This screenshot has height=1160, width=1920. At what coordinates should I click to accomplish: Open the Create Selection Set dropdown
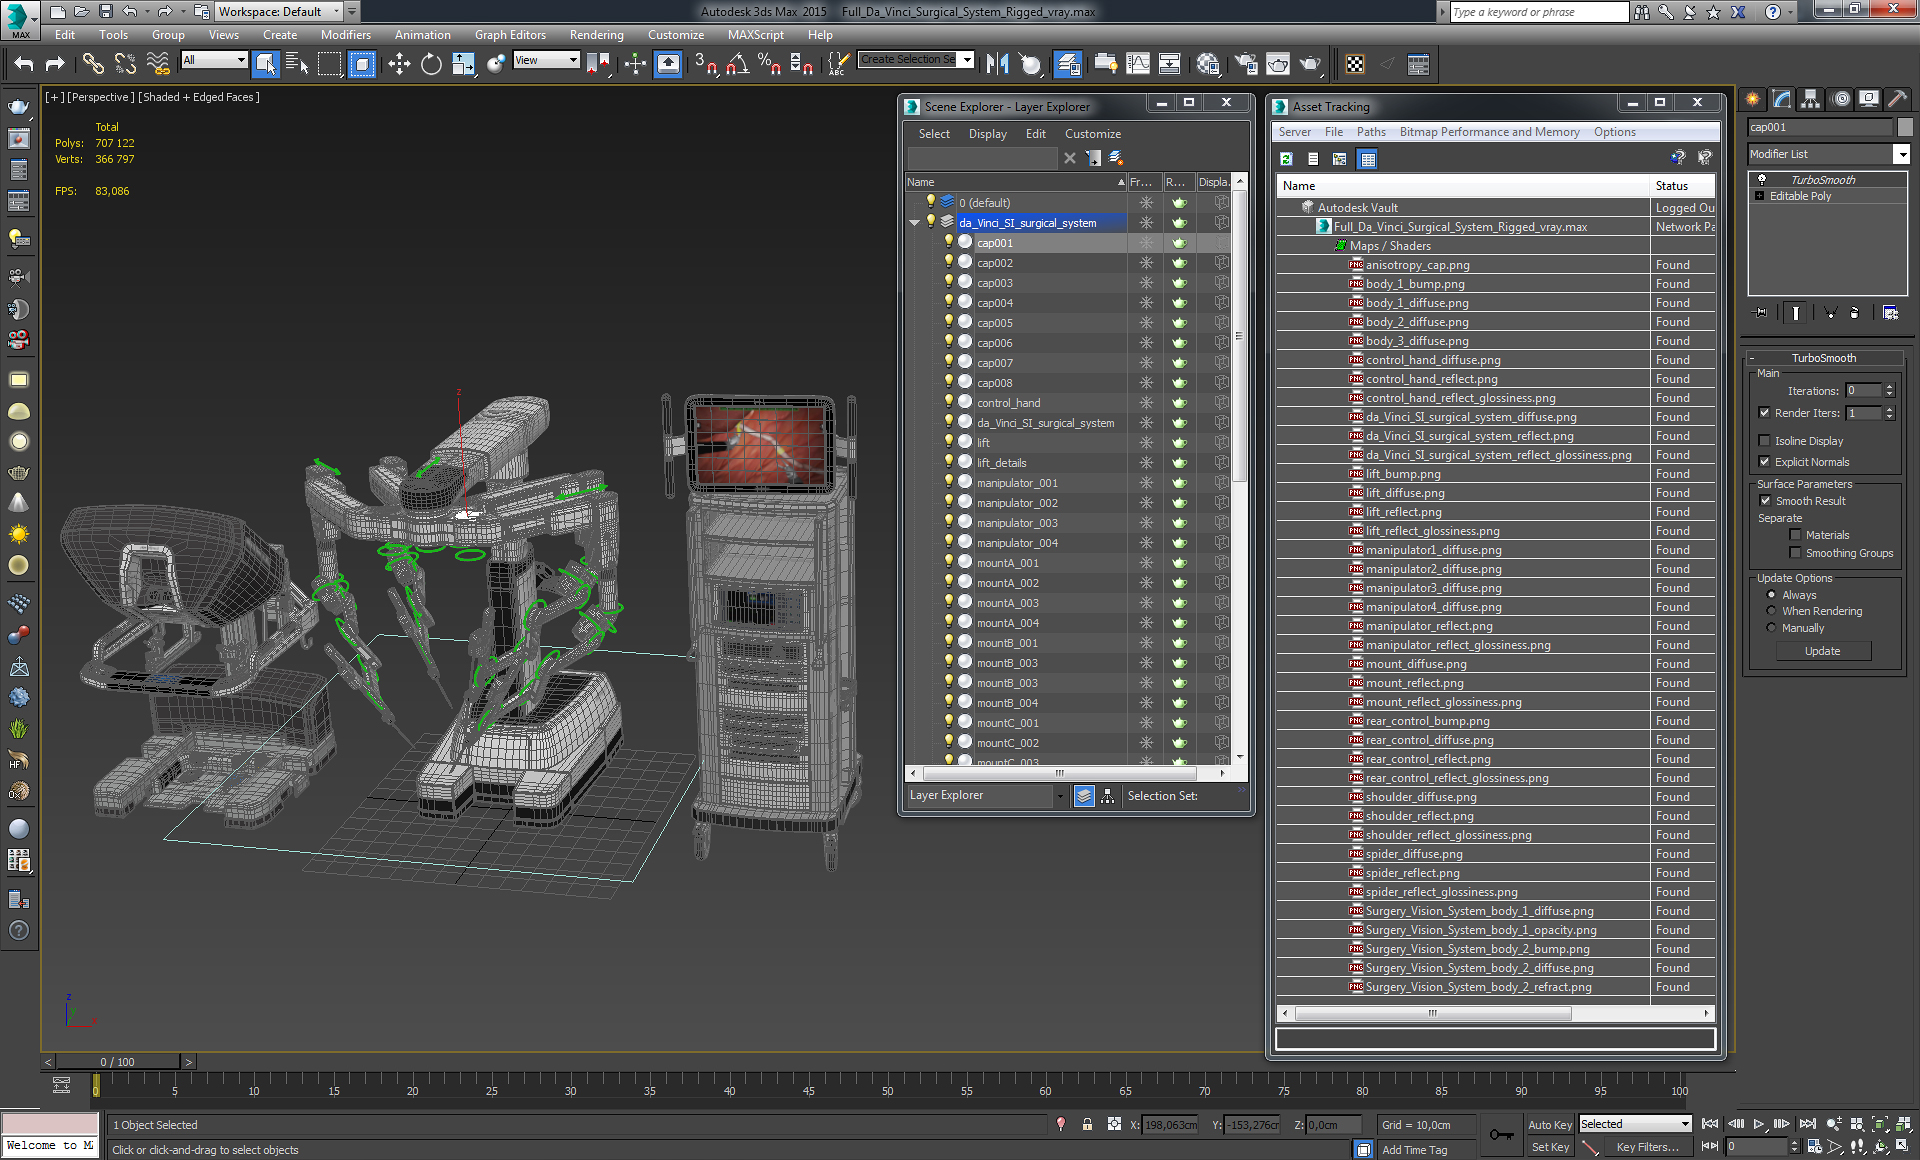[x=967, y=60]
